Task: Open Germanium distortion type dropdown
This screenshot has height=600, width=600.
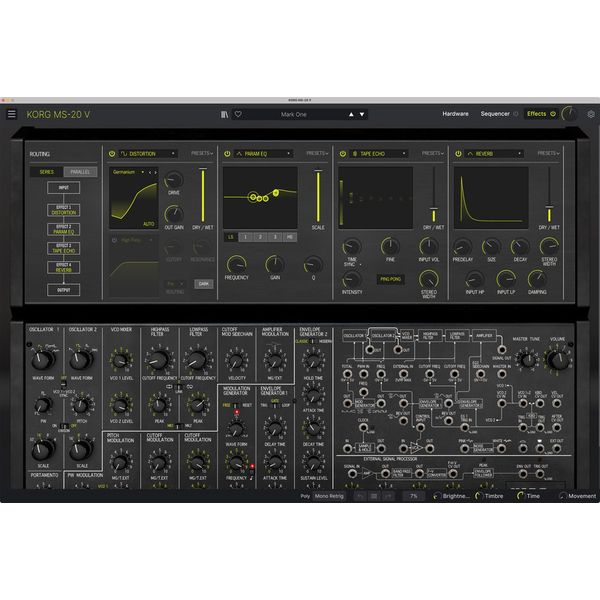Action: [128, 172]
